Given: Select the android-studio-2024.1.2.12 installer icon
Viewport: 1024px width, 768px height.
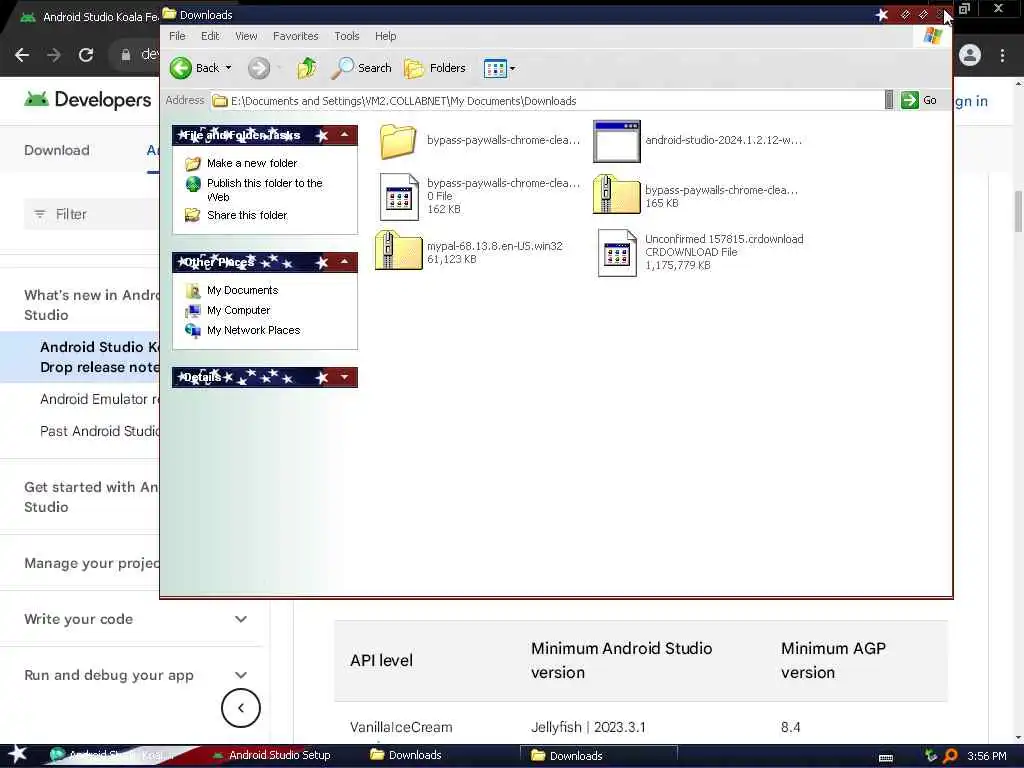Looking at the screenshot, I should 616,141.
